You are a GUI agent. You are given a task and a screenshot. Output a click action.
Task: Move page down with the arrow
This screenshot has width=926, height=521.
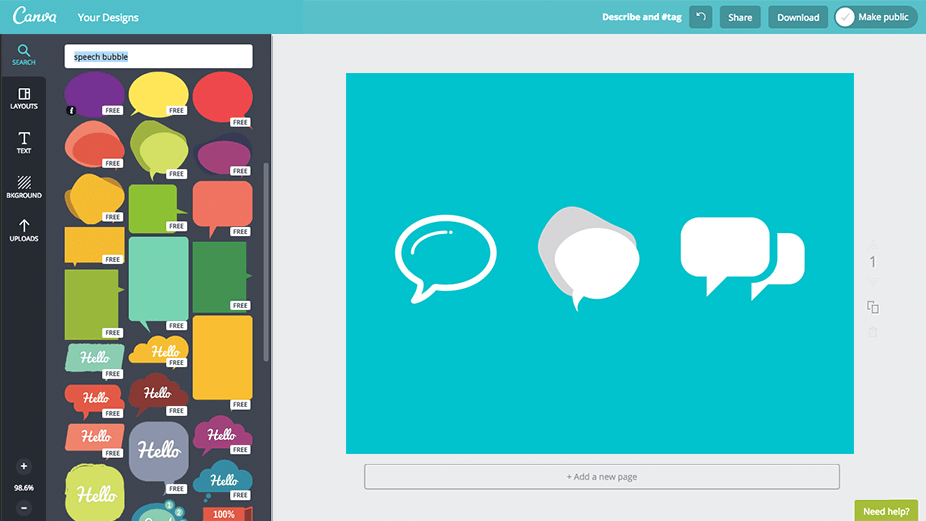pyautogui.click(x=873, y=281)
